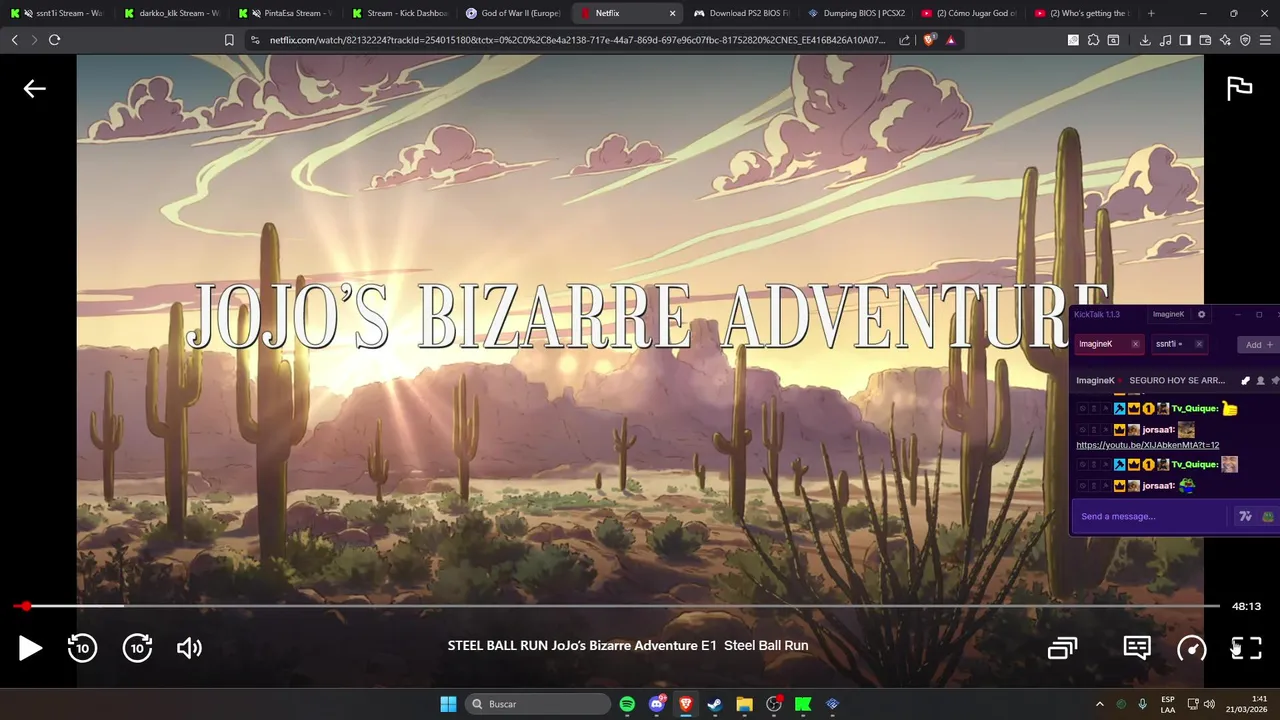Viewport: 1280px width, 720px height.
Task: Close the ImagineK chatroom tab
Action: pos(1135,344)
